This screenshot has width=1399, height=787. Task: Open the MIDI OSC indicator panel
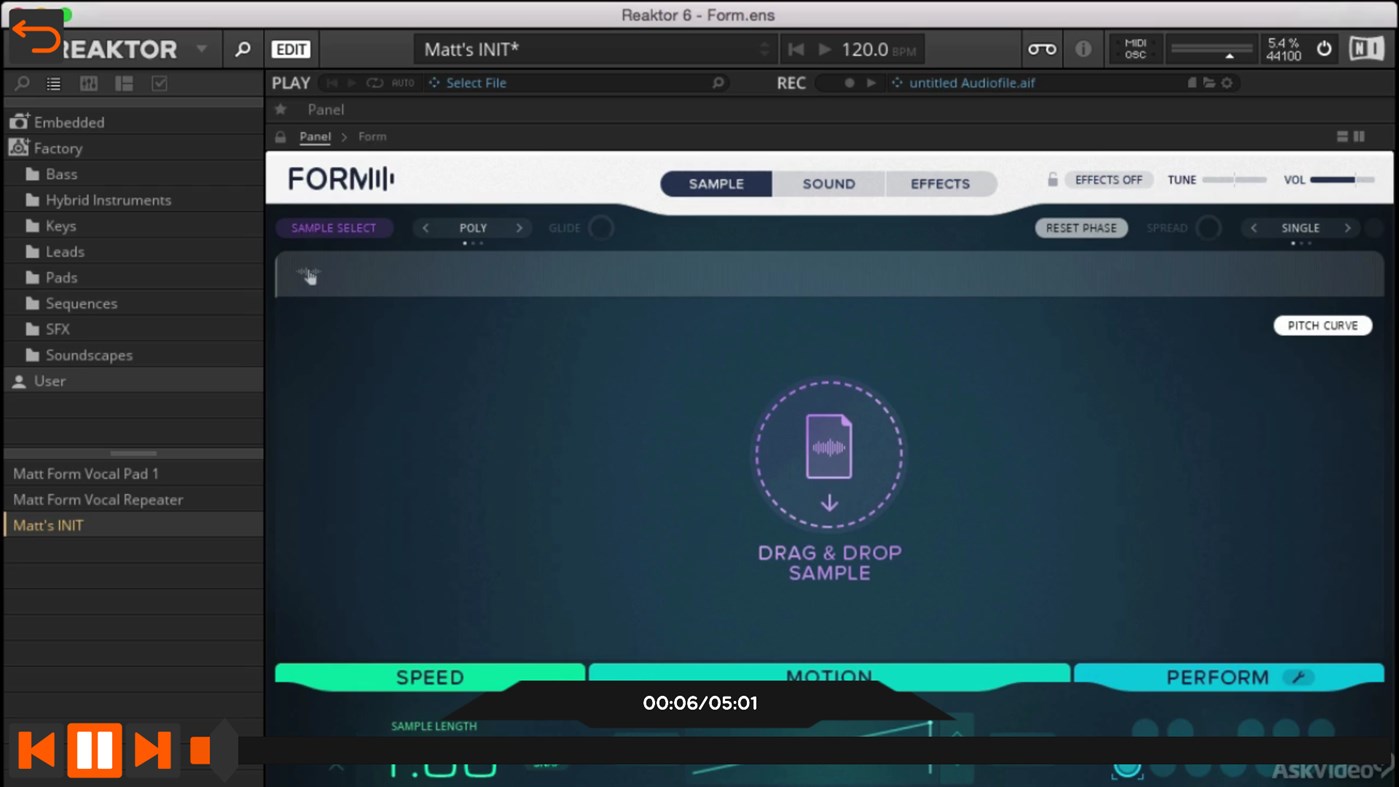pyautogui.click(x=1135, y=49)
